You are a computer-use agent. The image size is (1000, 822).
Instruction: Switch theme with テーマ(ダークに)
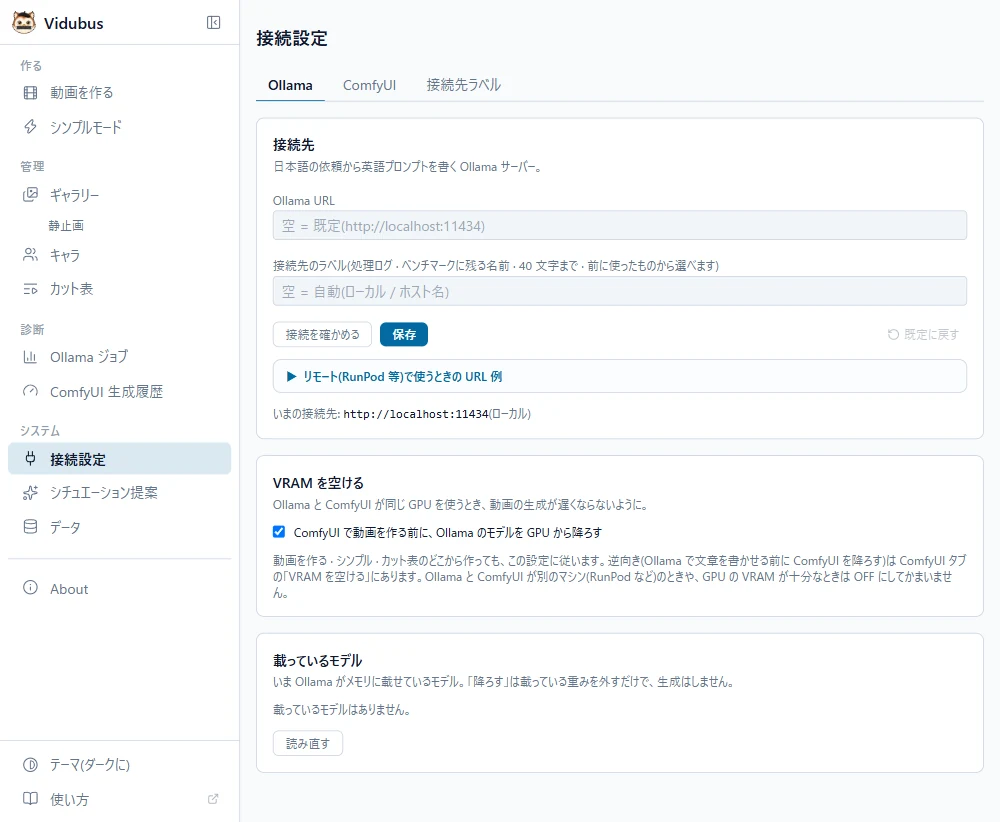point(119,765)
